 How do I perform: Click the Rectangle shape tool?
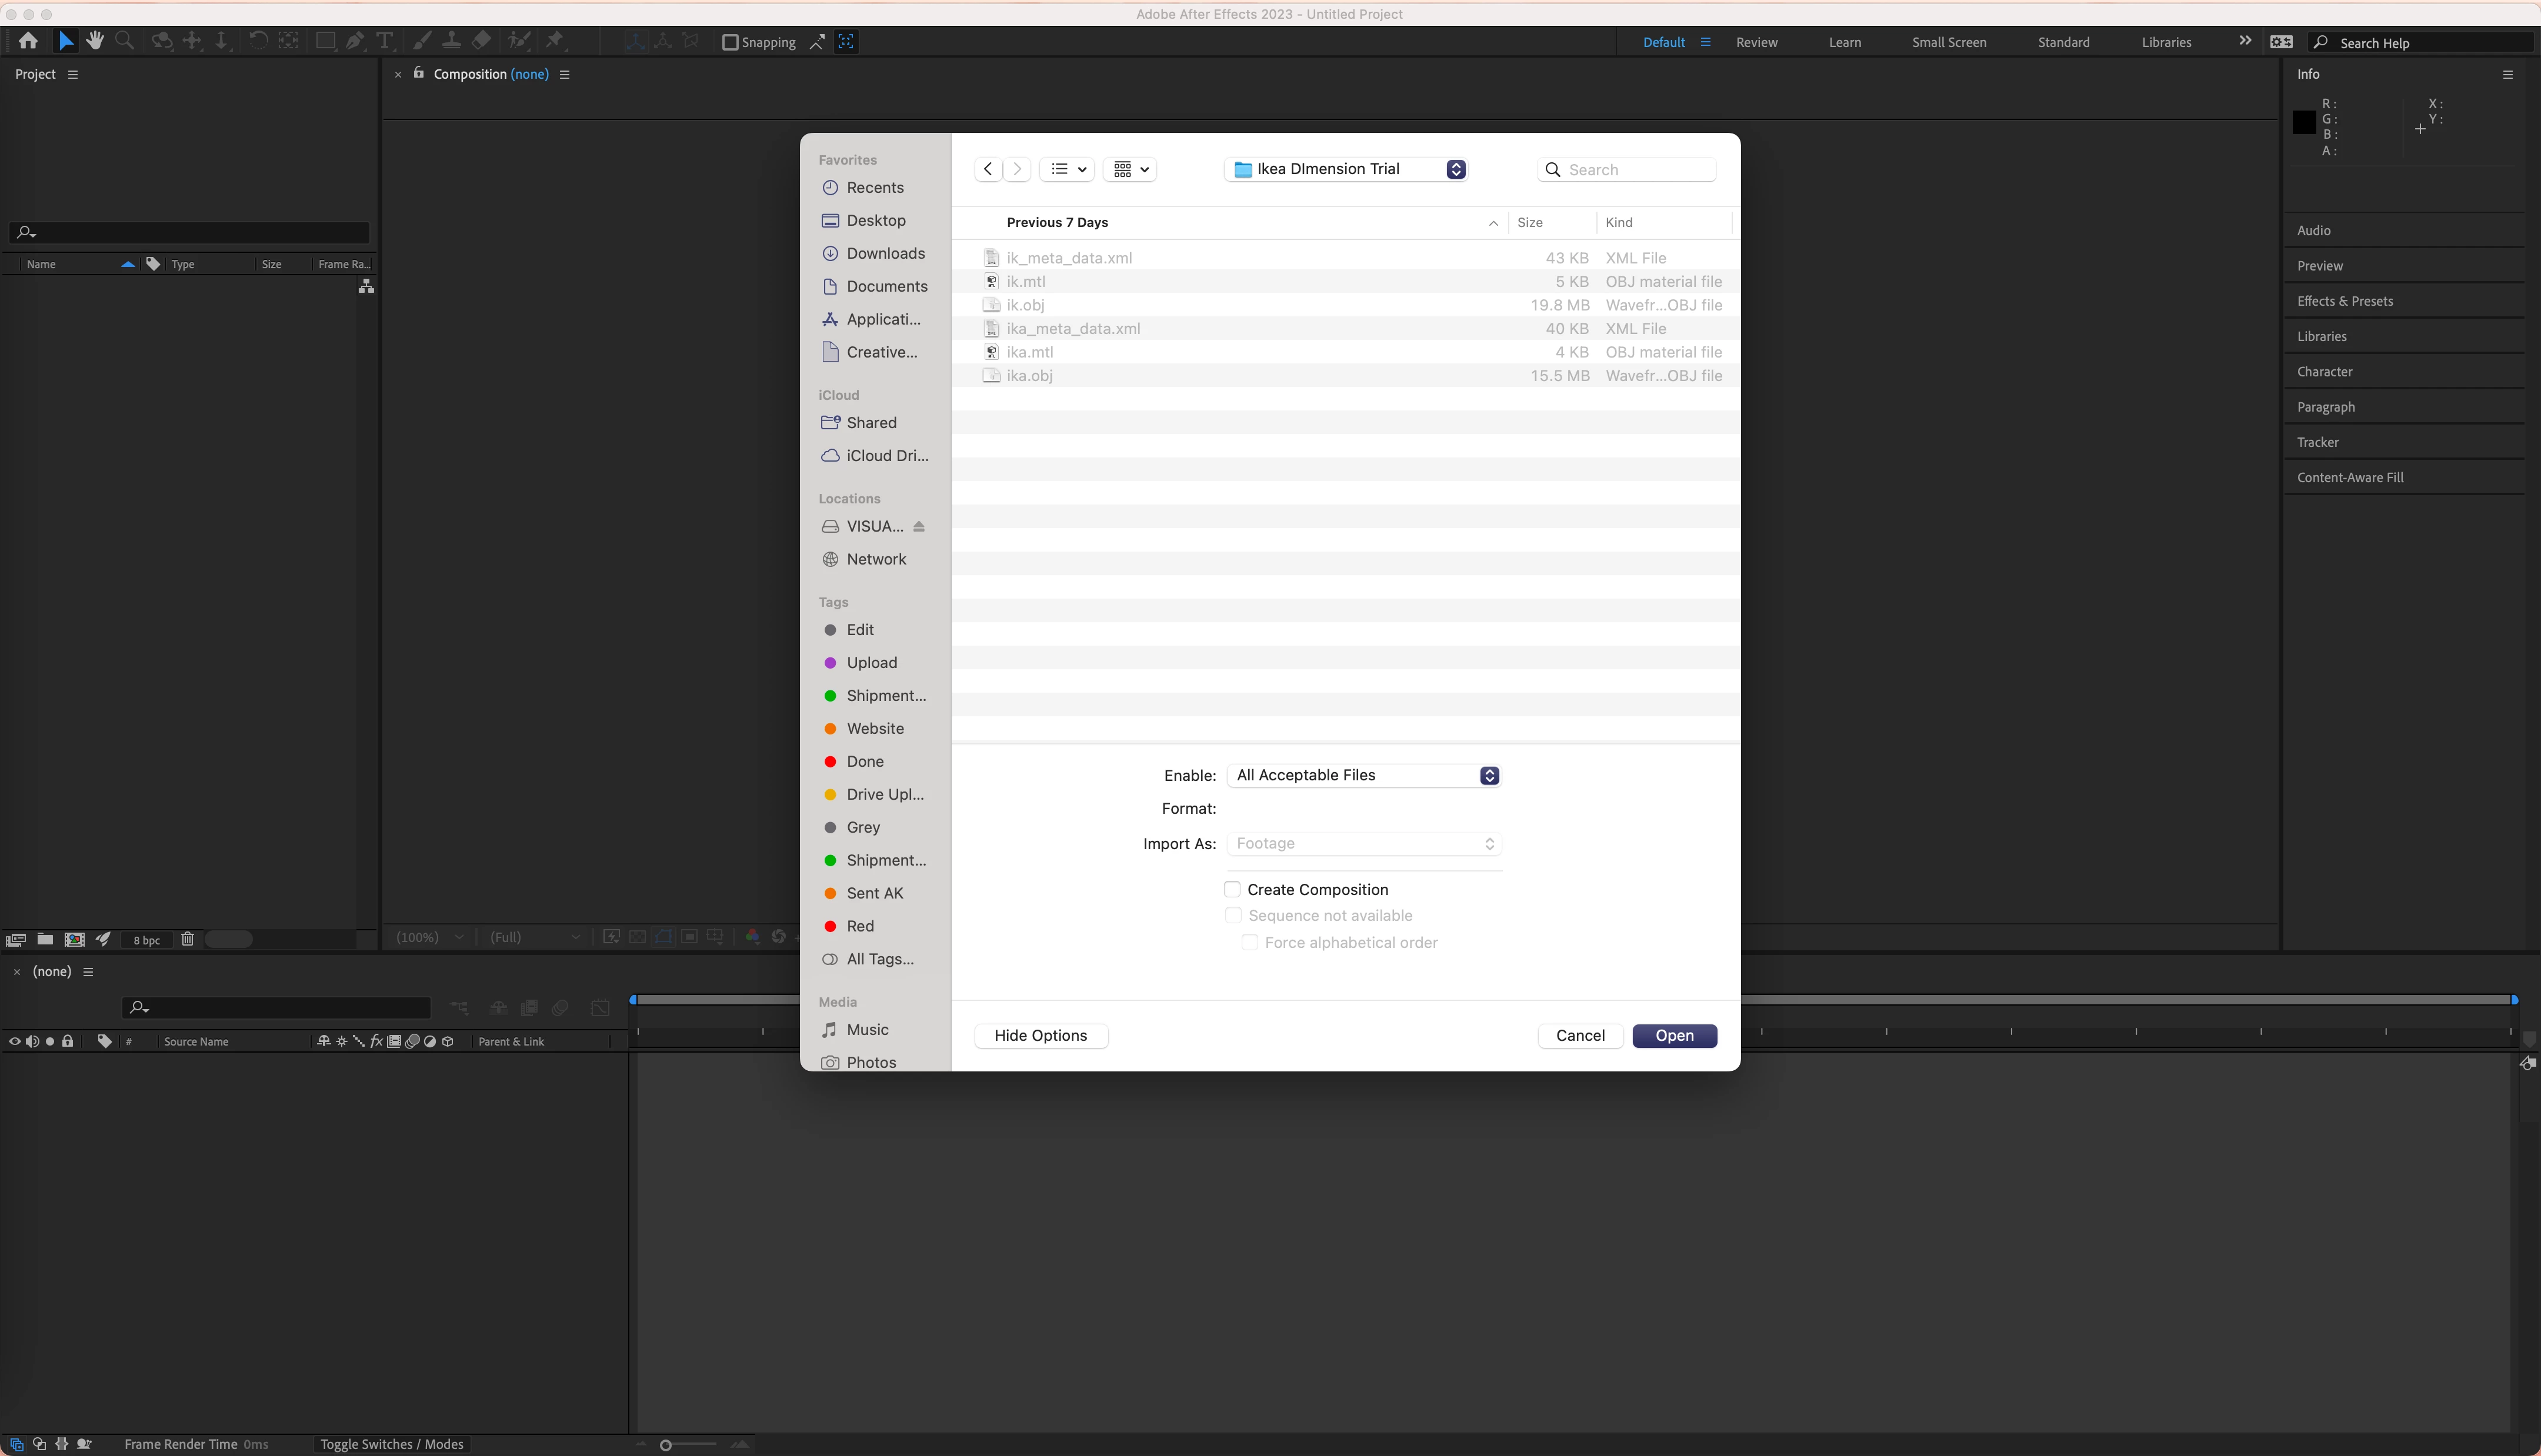click(x=325, y=41)
